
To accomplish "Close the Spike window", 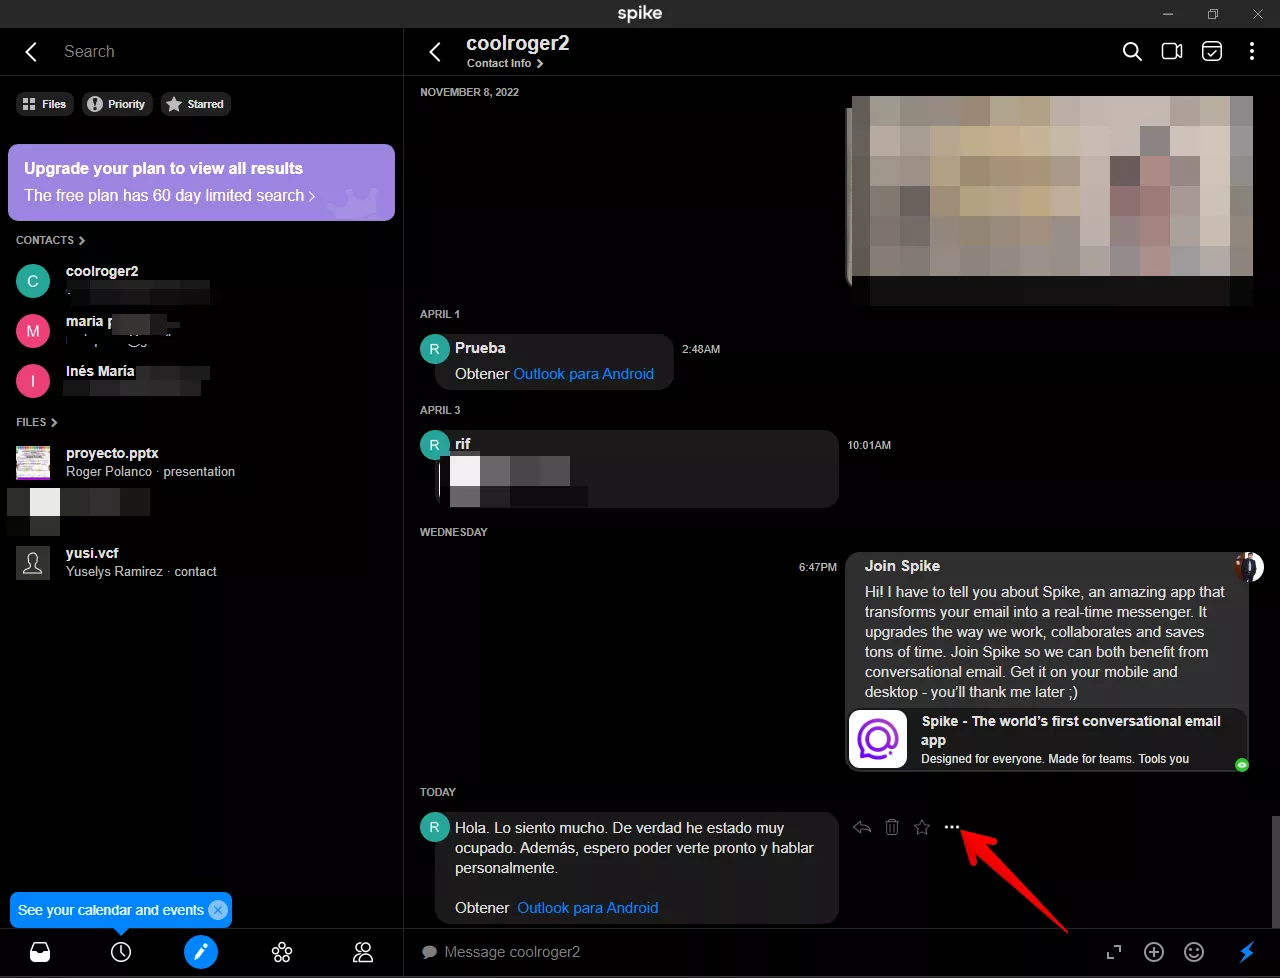I will click(x=1258, y=14).
